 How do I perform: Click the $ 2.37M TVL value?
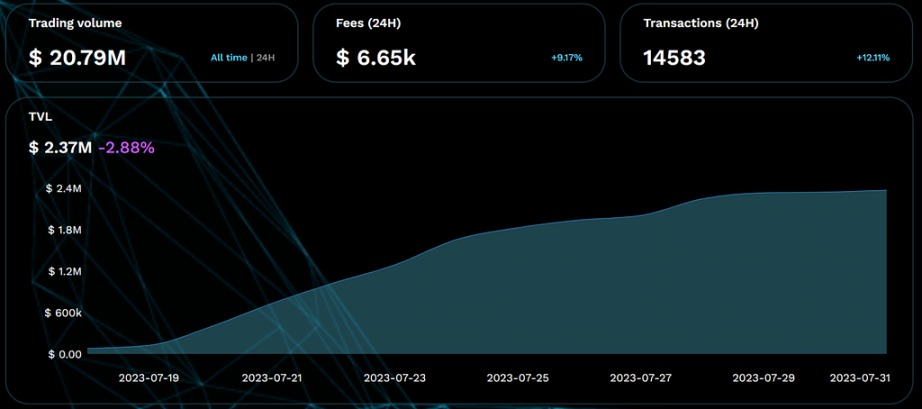[60, 147]
